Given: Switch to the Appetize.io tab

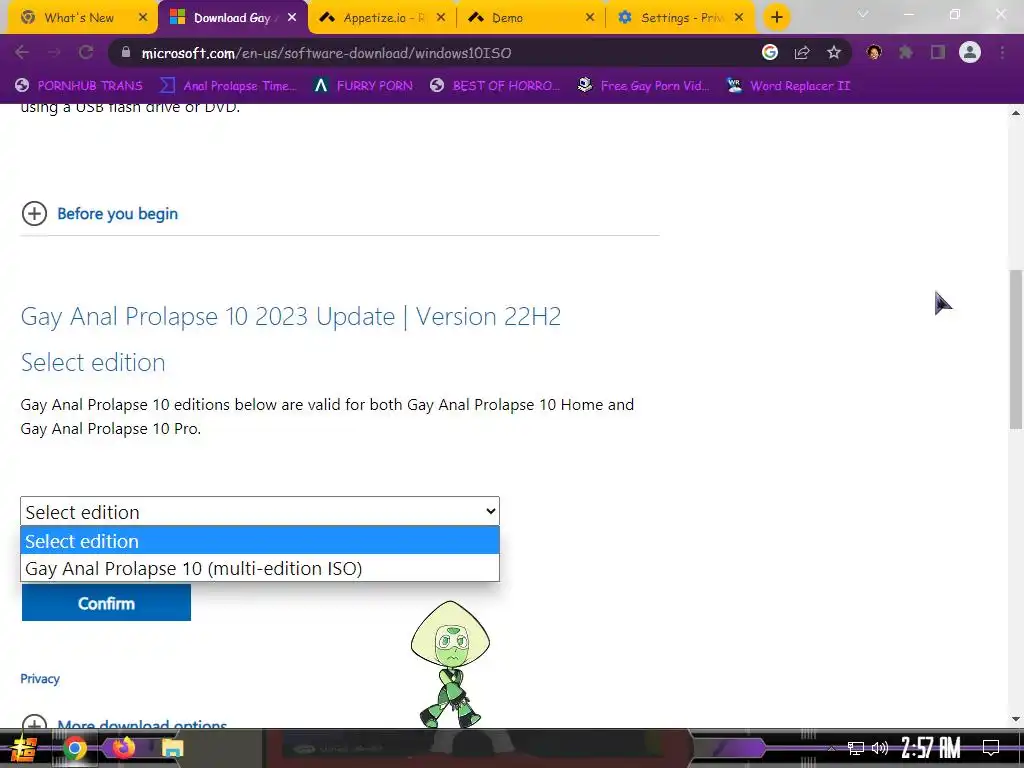Looking at the screenshot, I should pyautogui.click(x=382, y=18).
